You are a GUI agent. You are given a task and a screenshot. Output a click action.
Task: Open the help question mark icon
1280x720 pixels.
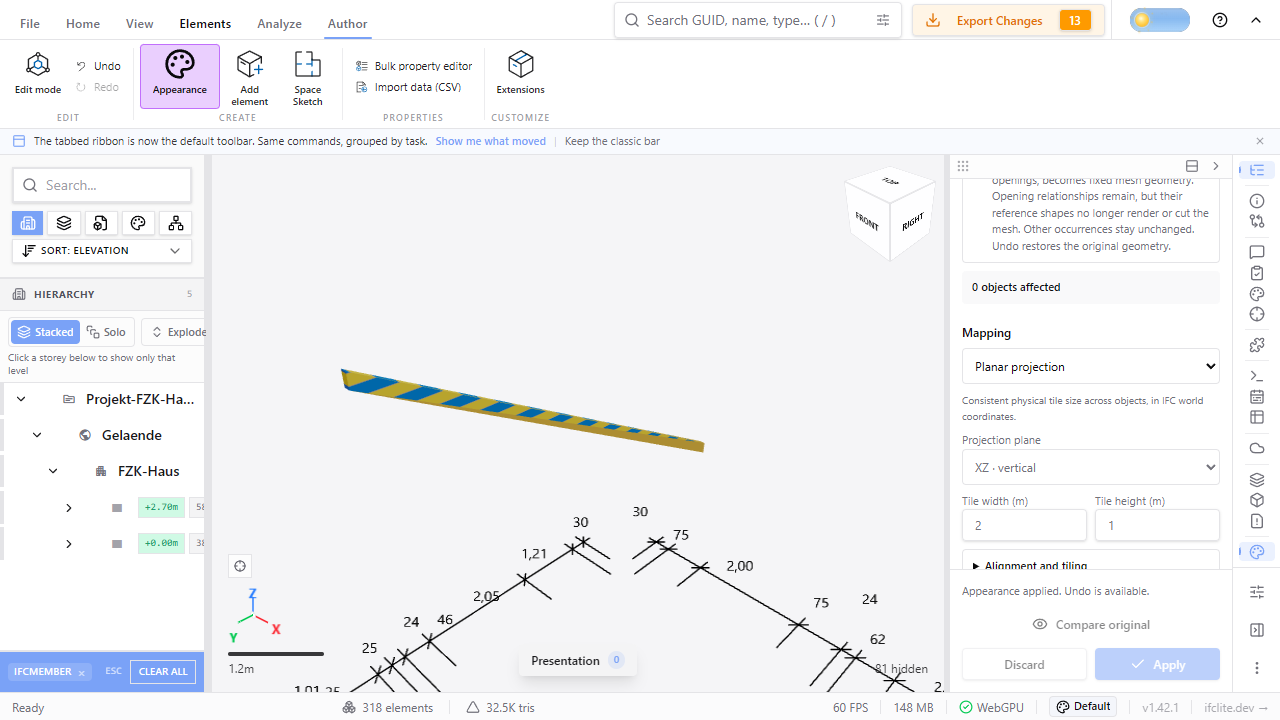coord(1220,20)
